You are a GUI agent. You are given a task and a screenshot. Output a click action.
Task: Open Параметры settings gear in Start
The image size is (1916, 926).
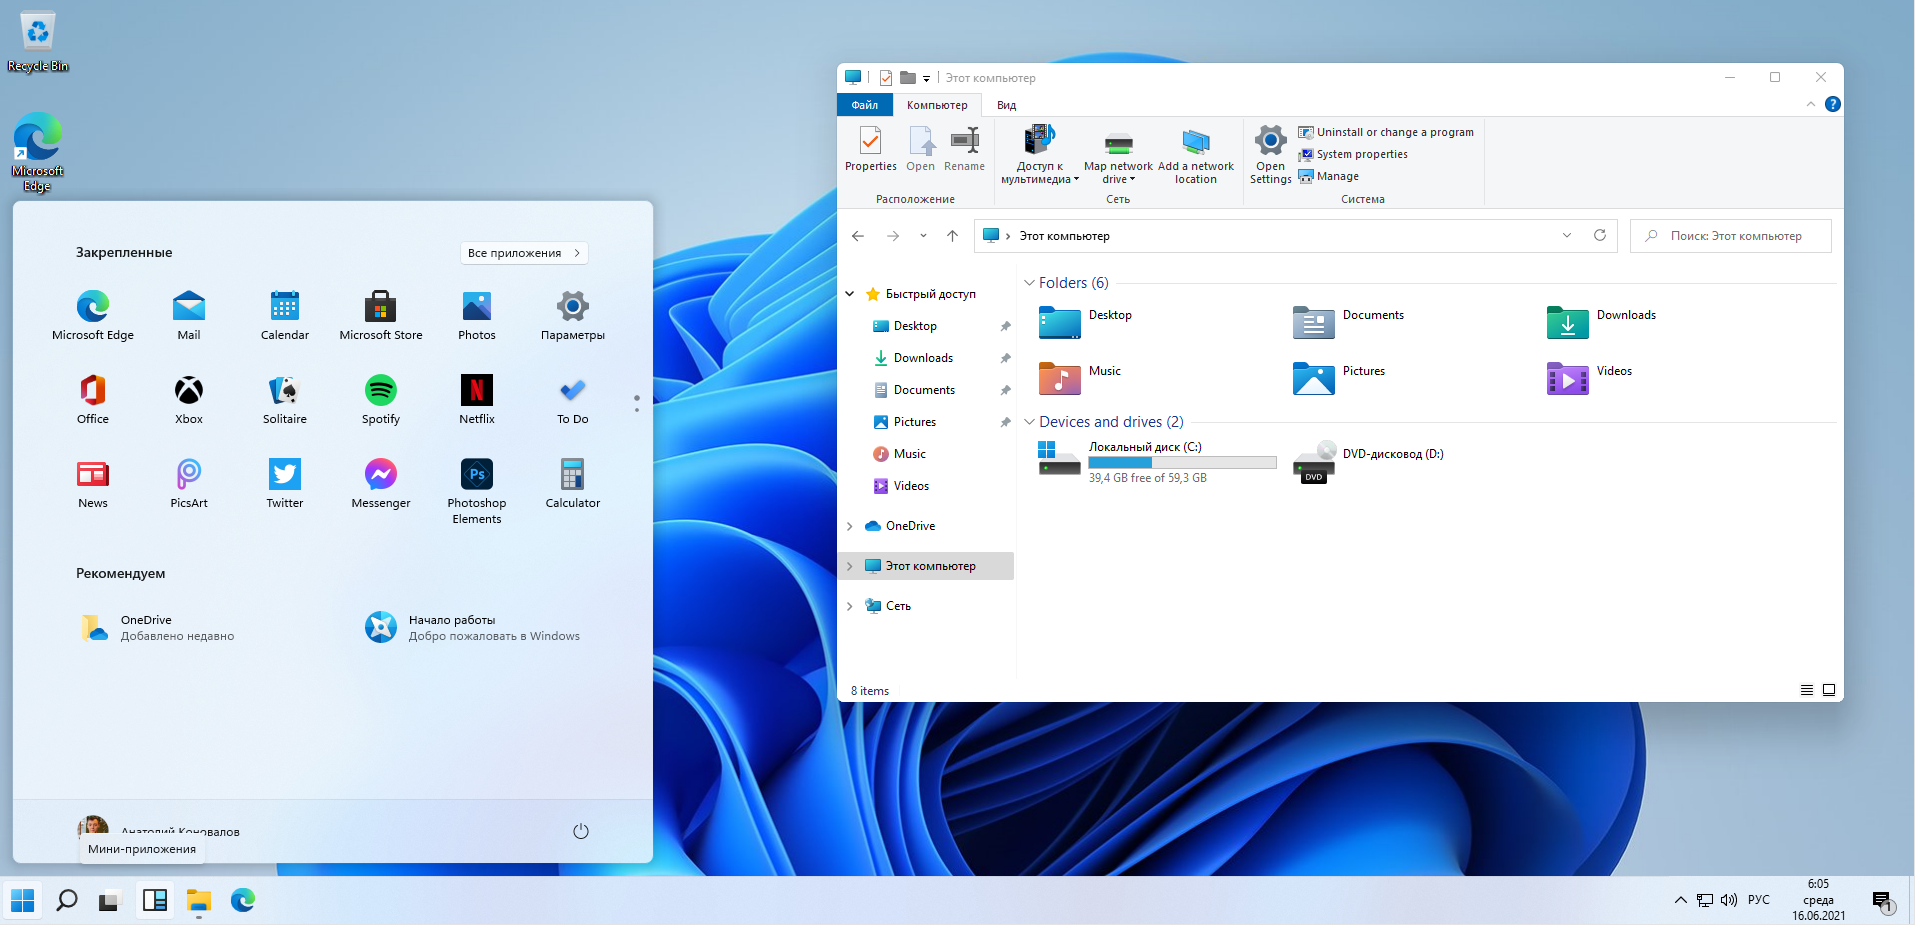573,315
